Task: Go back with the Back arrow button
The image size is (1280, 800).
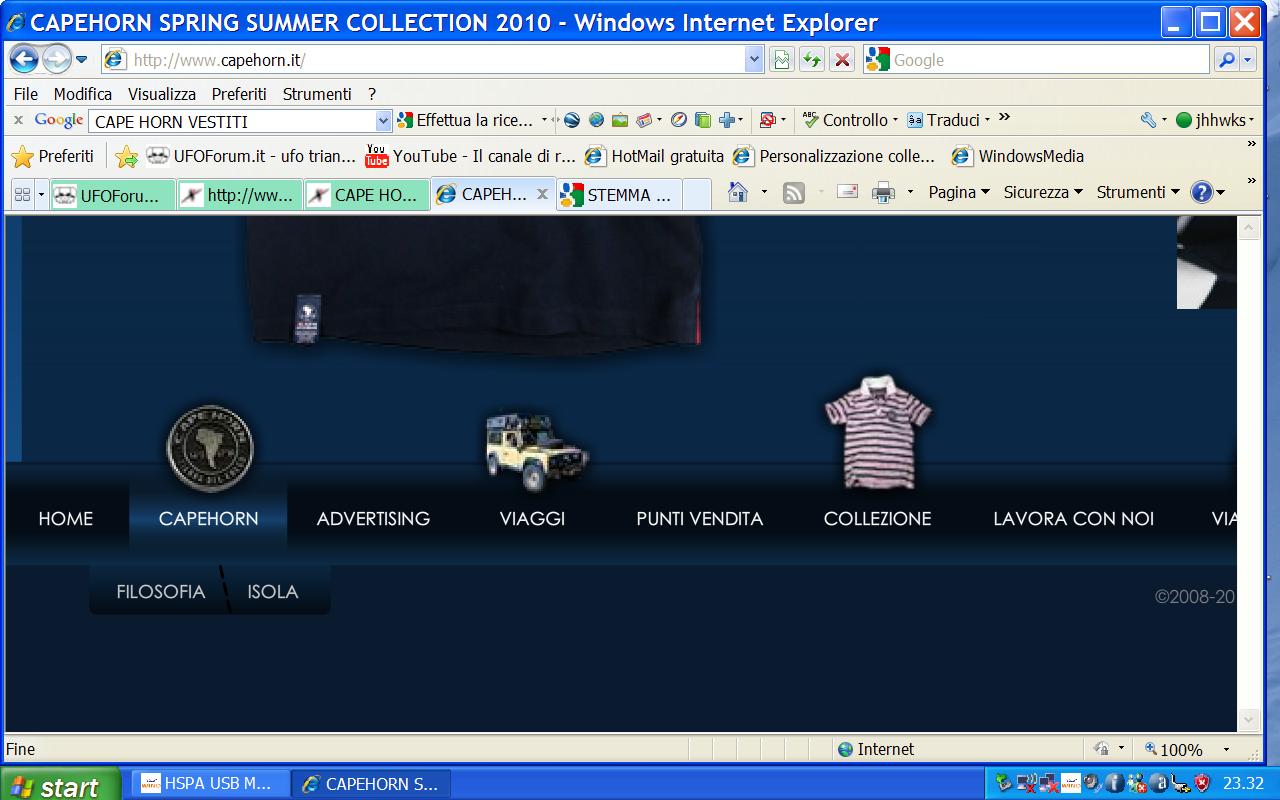Action: pos(23,59)
